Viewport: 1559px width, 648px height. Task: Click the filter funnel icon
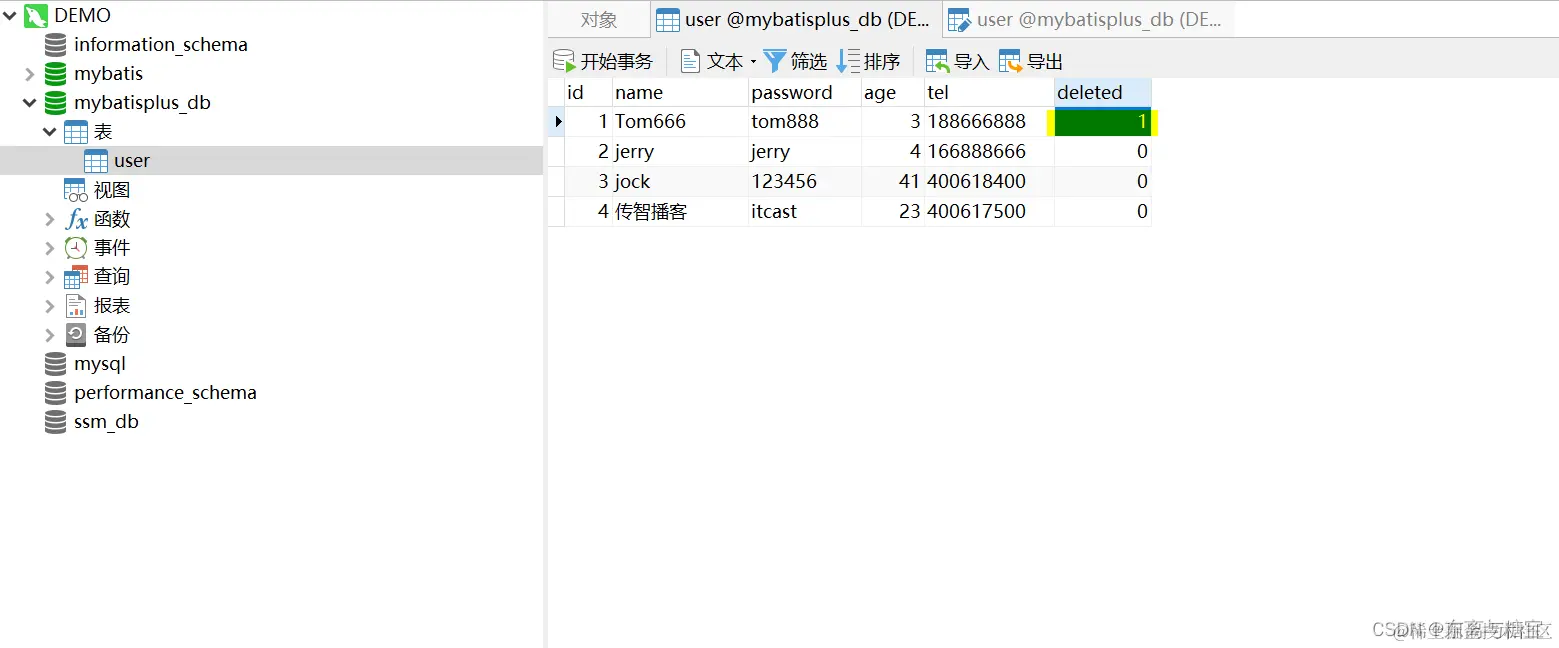pyautogui.click(x=775, y=61)
